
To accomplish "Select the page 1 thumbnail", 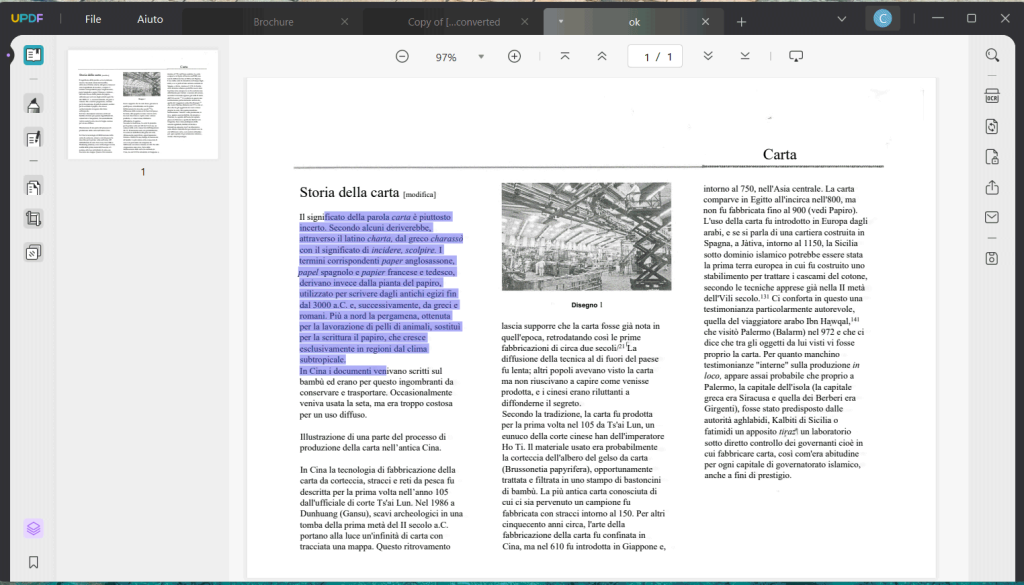I will point(143,104).
